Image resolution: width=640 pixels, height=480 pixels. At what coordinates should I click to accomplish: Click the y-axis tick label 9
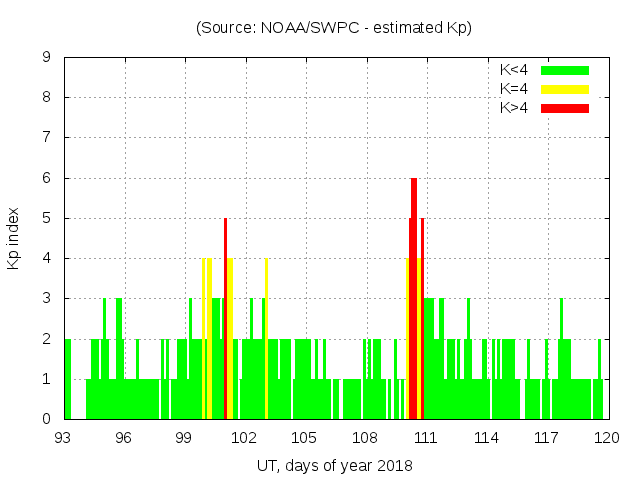point(46,57)
